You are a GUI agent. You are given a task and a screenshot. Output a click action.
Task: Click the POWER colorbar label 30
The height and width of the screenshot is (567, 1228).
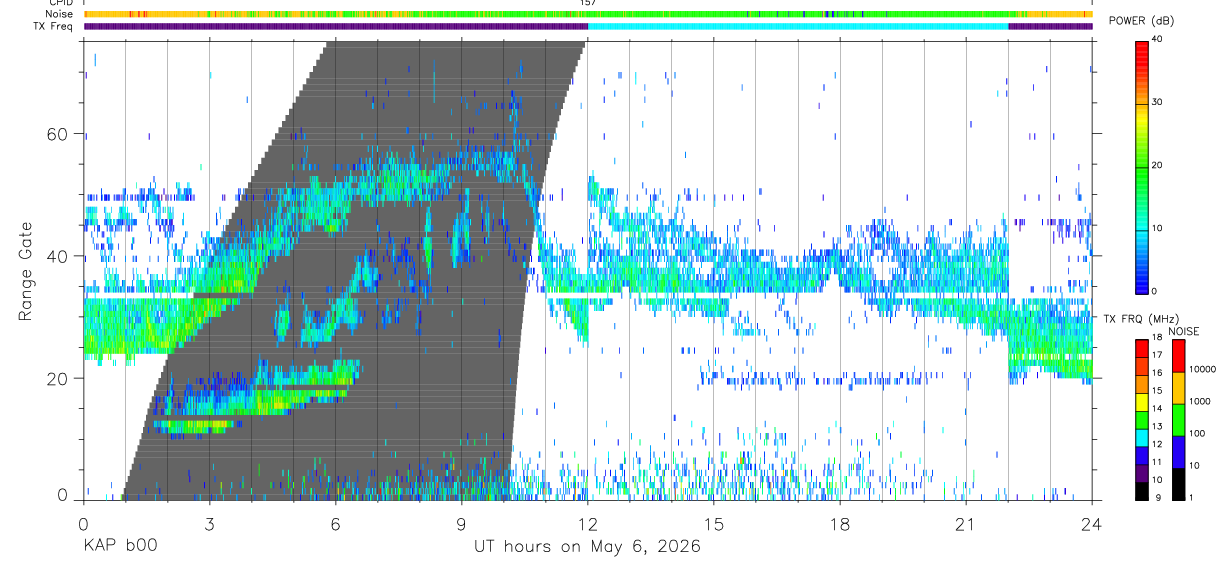(1159, 103)
